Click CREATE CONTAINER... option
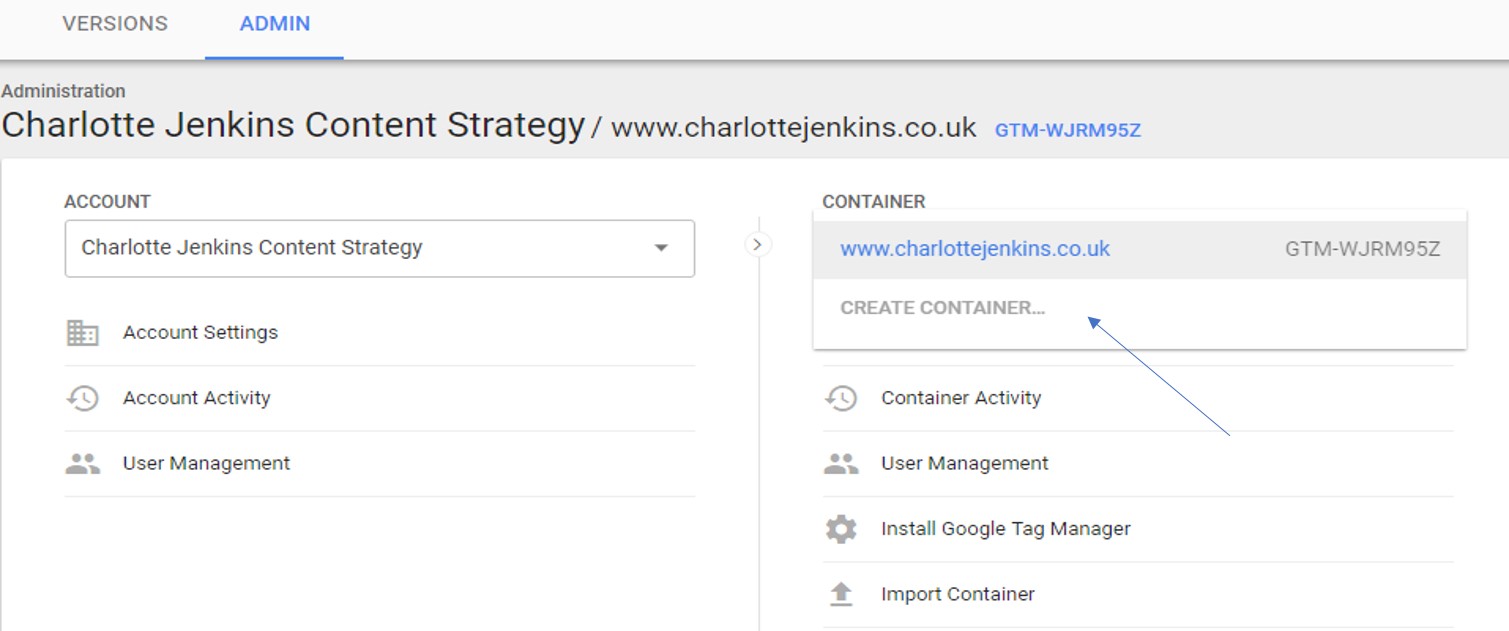The height and width of the screenshot is (631, 1509). point(942,308)
